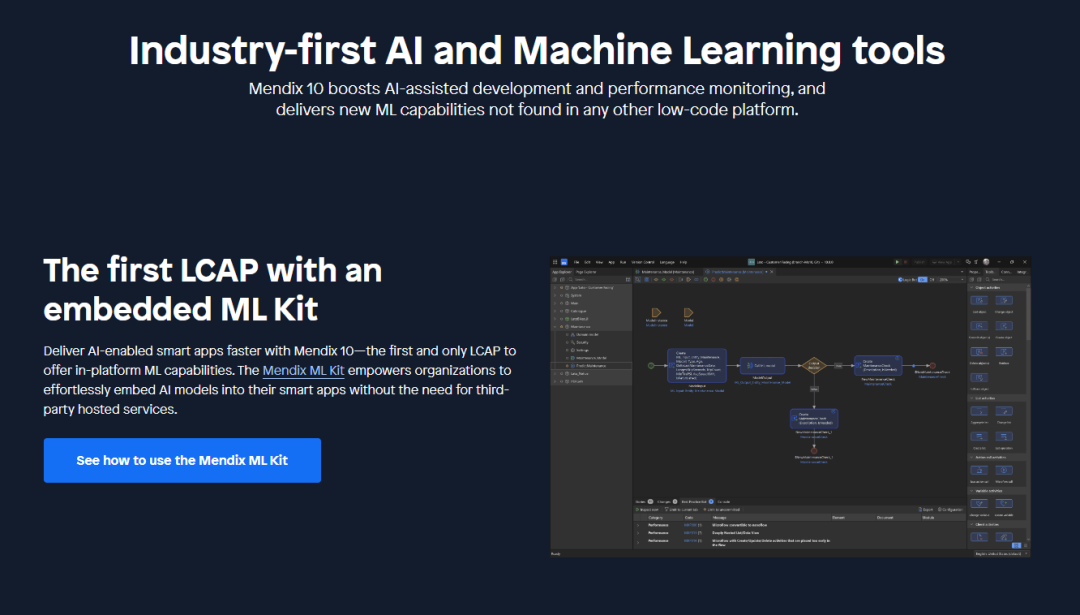The image size is (1080, 615).
Task: Expand the first Performance result row
Action: [639, 524]
